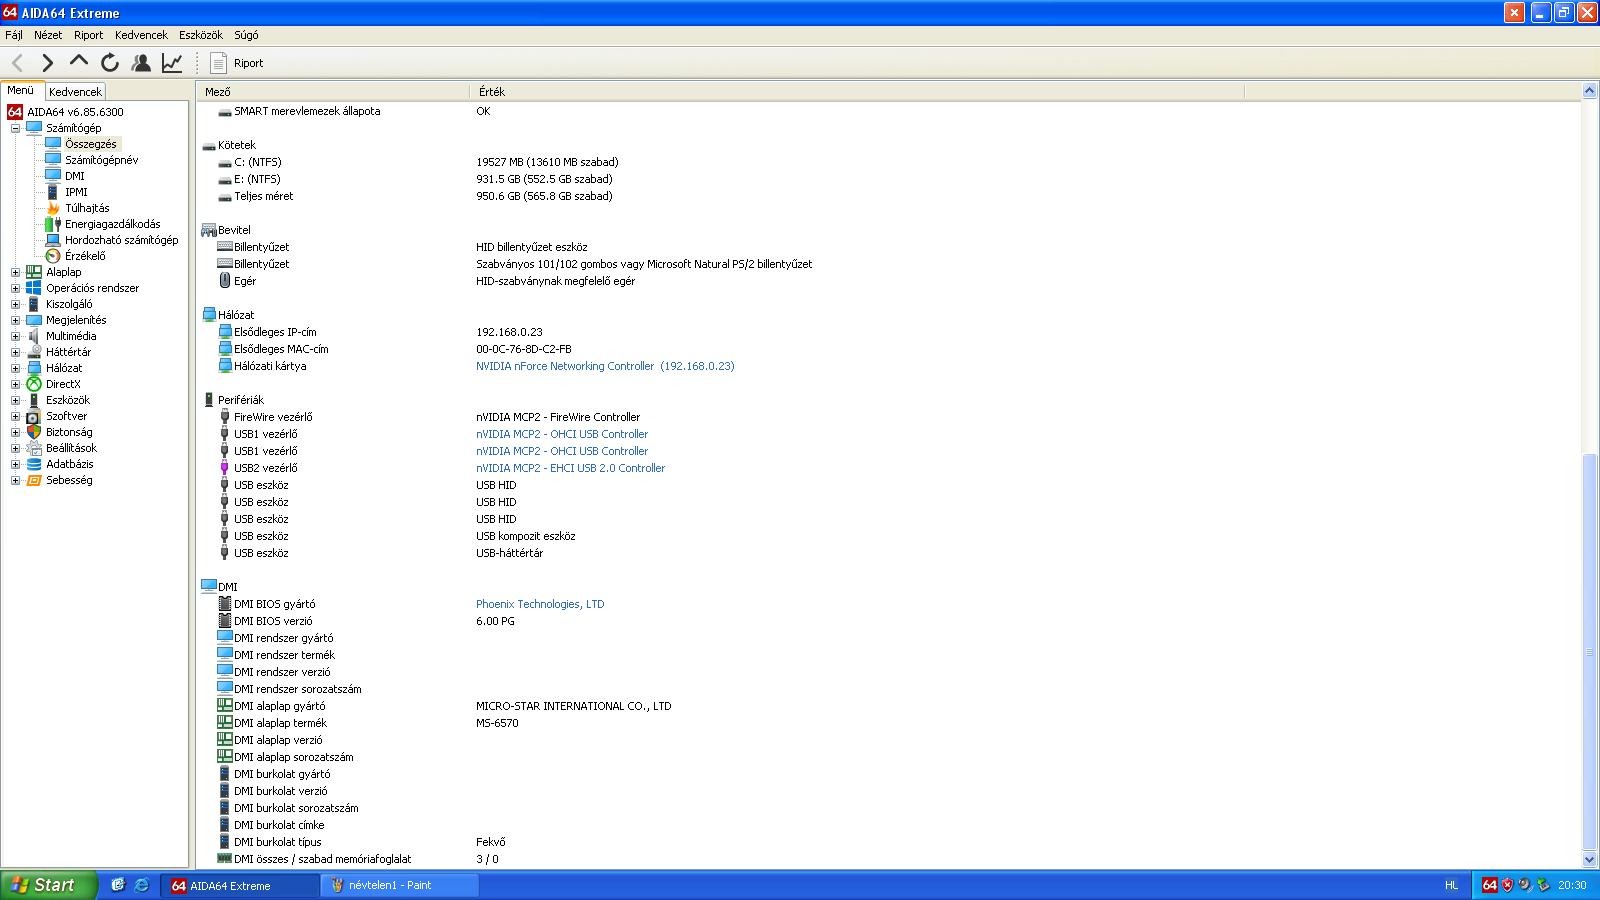The height and width of the screenshot is (900, 1600).
Task: Click the AIDA64 system tray icon
Action: [x=1490, y=885]
